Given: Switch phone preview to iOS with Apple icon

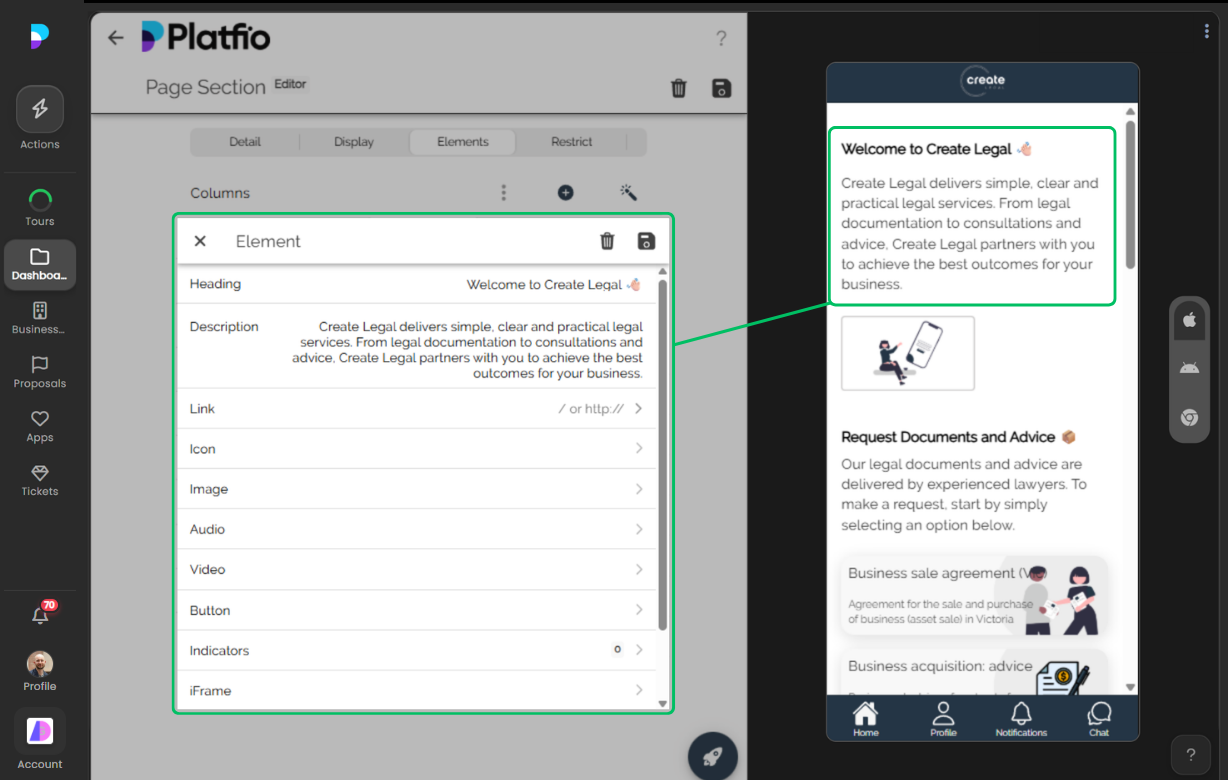Looking at the screenshot, I should tap(1189, 320).
